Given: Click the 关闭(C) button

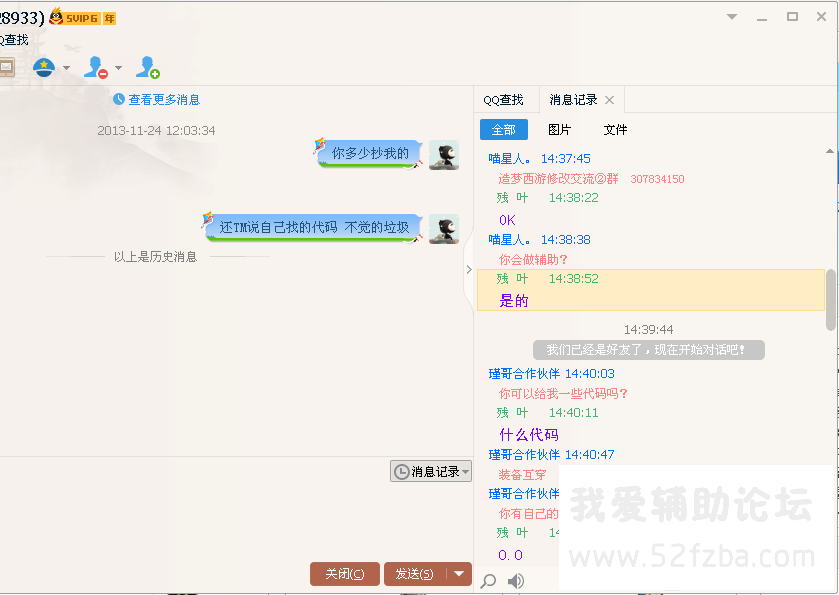Looking at the screenshot, I should 345,574.
